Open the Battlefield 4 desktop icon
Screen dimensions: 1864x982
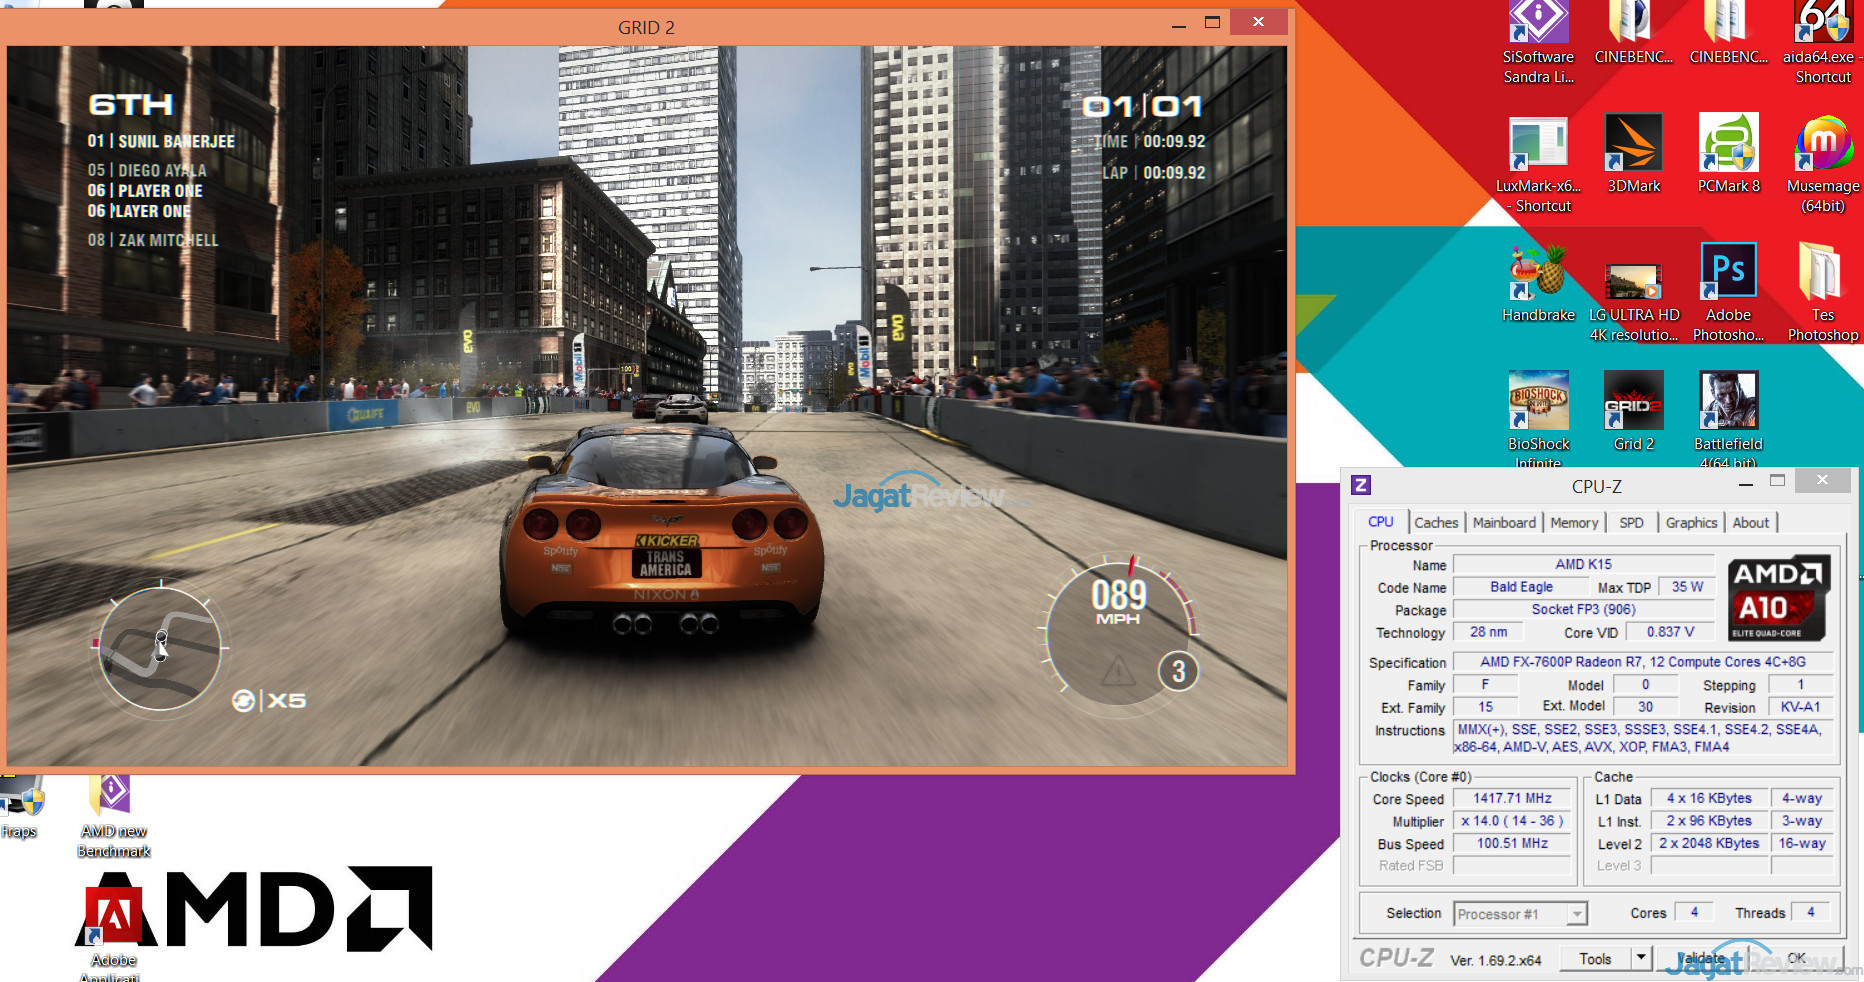[x=1728, y=402]
